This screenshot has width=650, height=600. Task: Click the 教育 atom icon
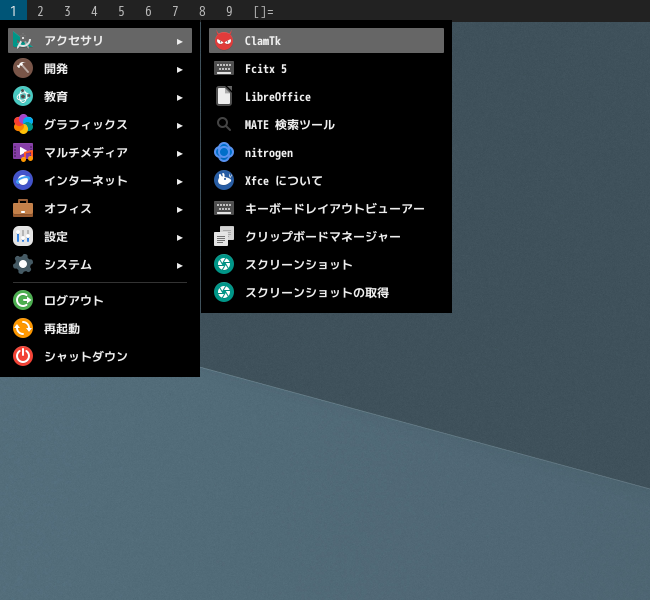coord(23,96)
